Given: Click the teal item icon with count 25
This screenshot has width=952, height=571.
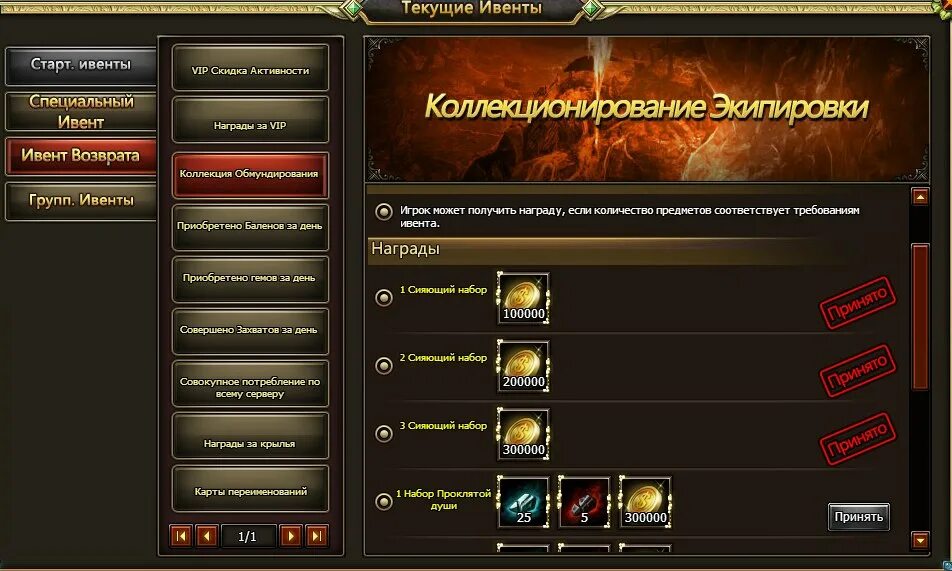Looking at the screenshot, I should click(x=523, y=502).
